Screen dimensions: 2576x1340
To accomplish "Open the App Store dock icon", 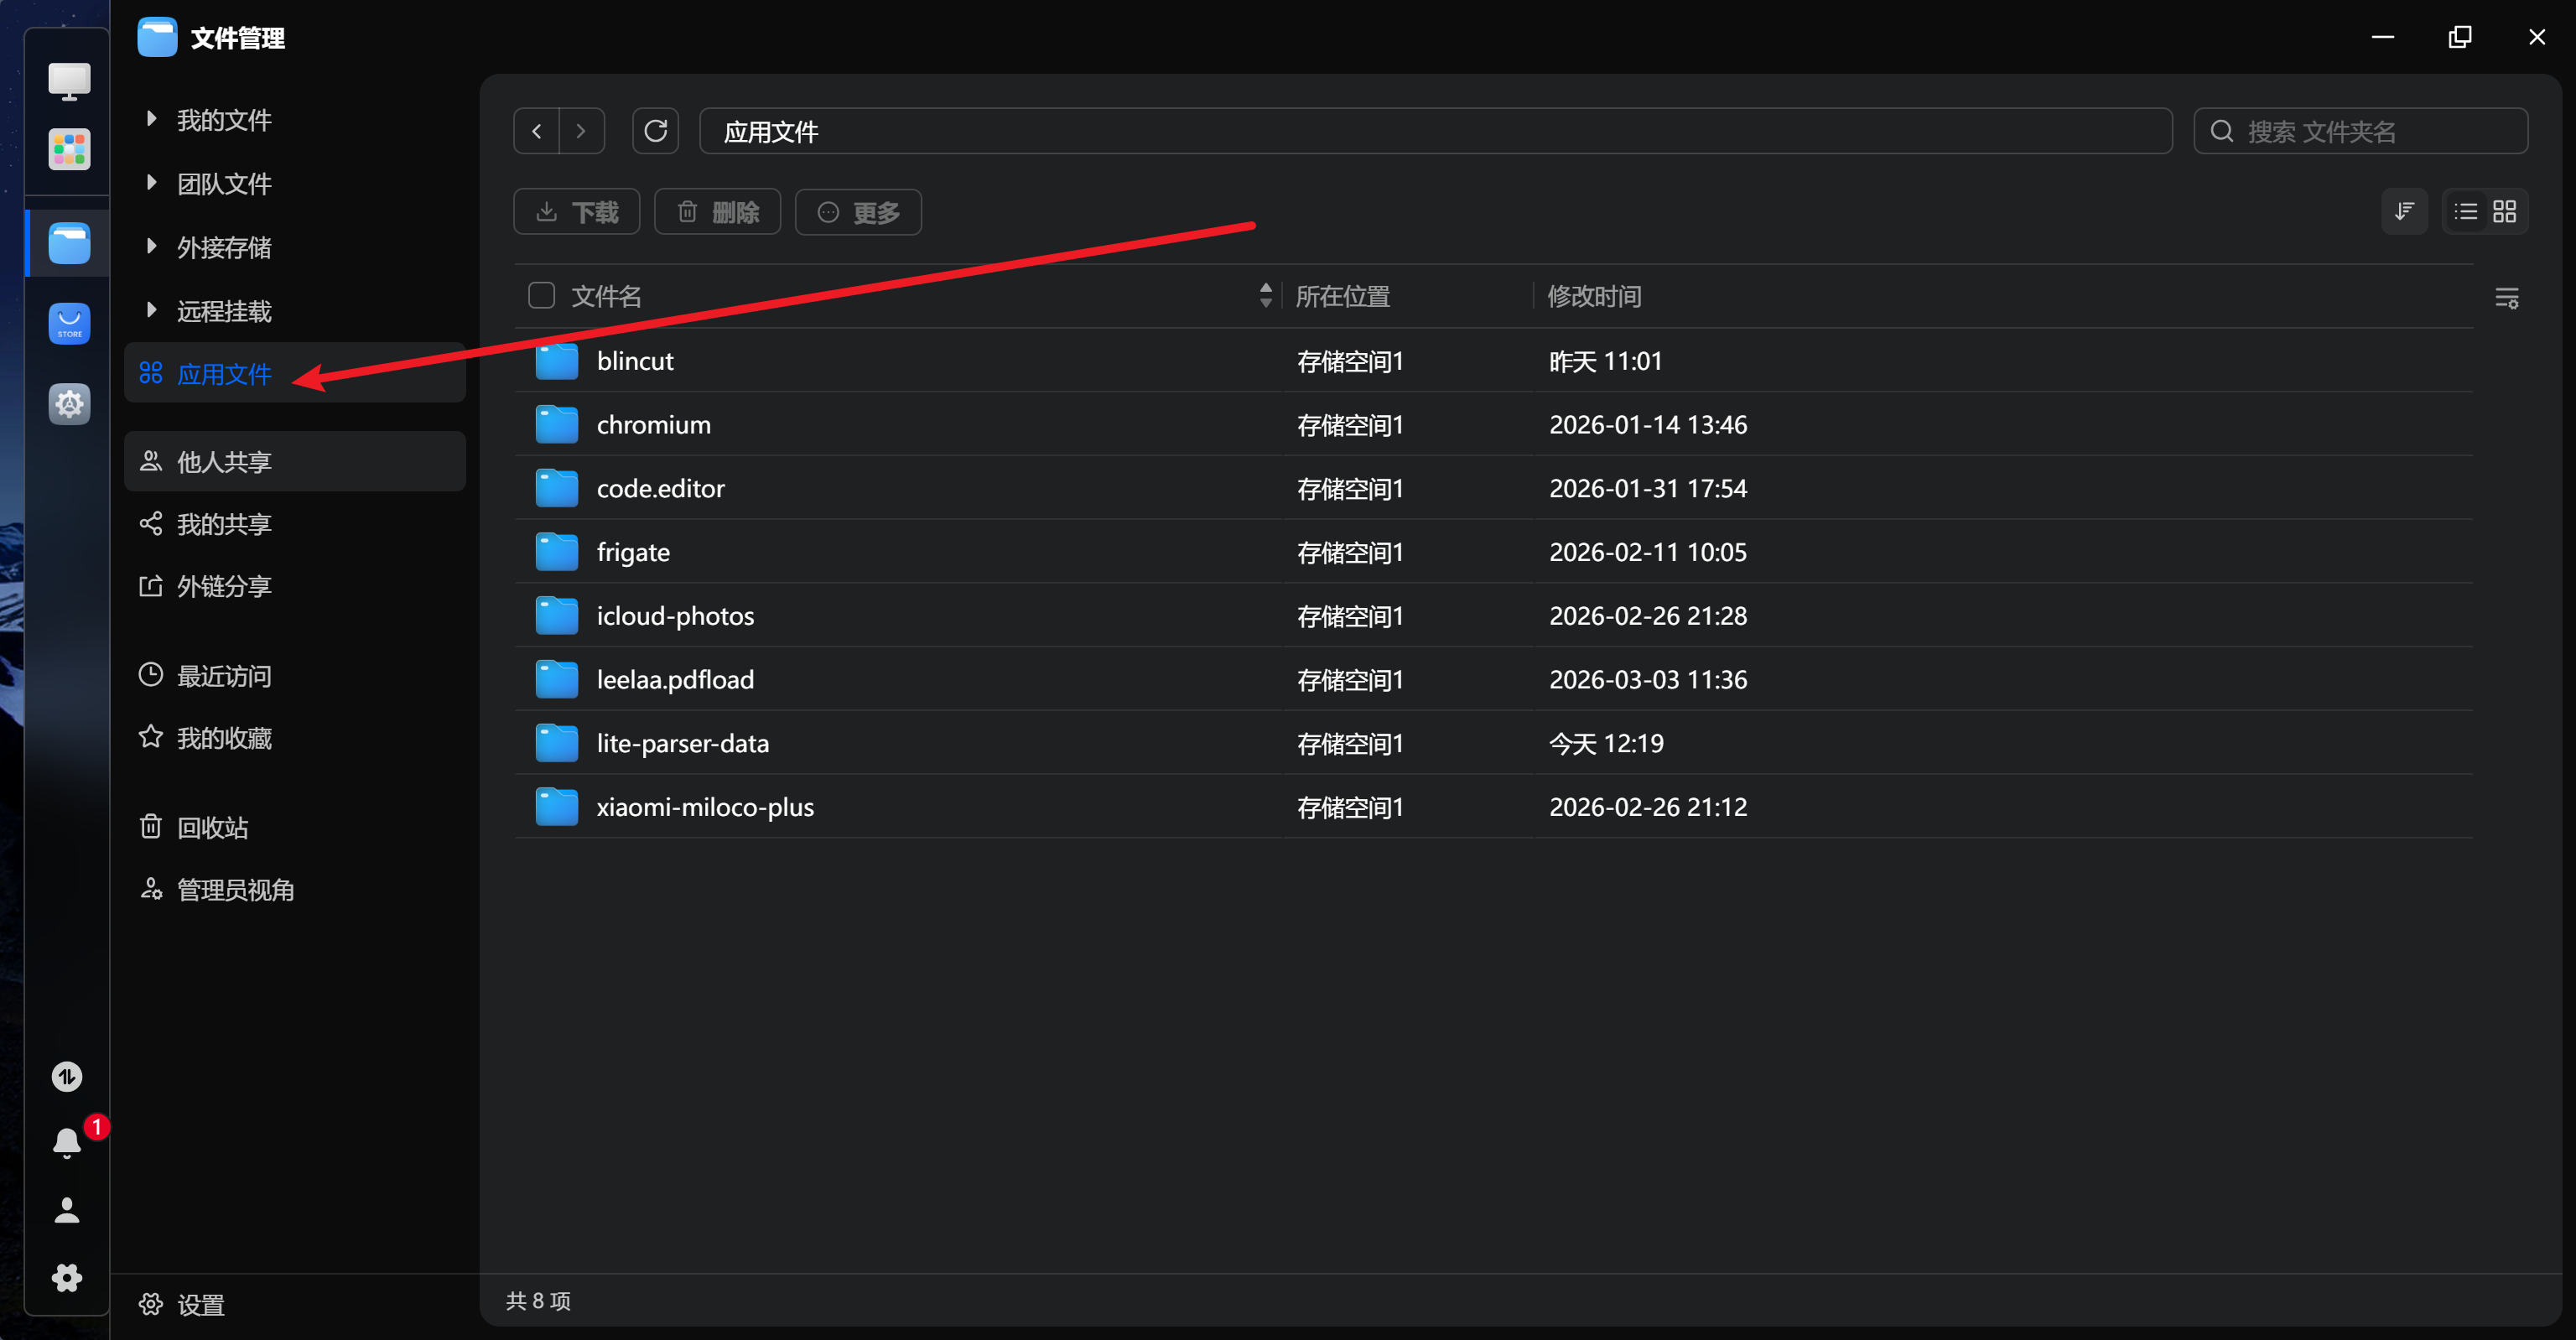I will pos(69,323).
